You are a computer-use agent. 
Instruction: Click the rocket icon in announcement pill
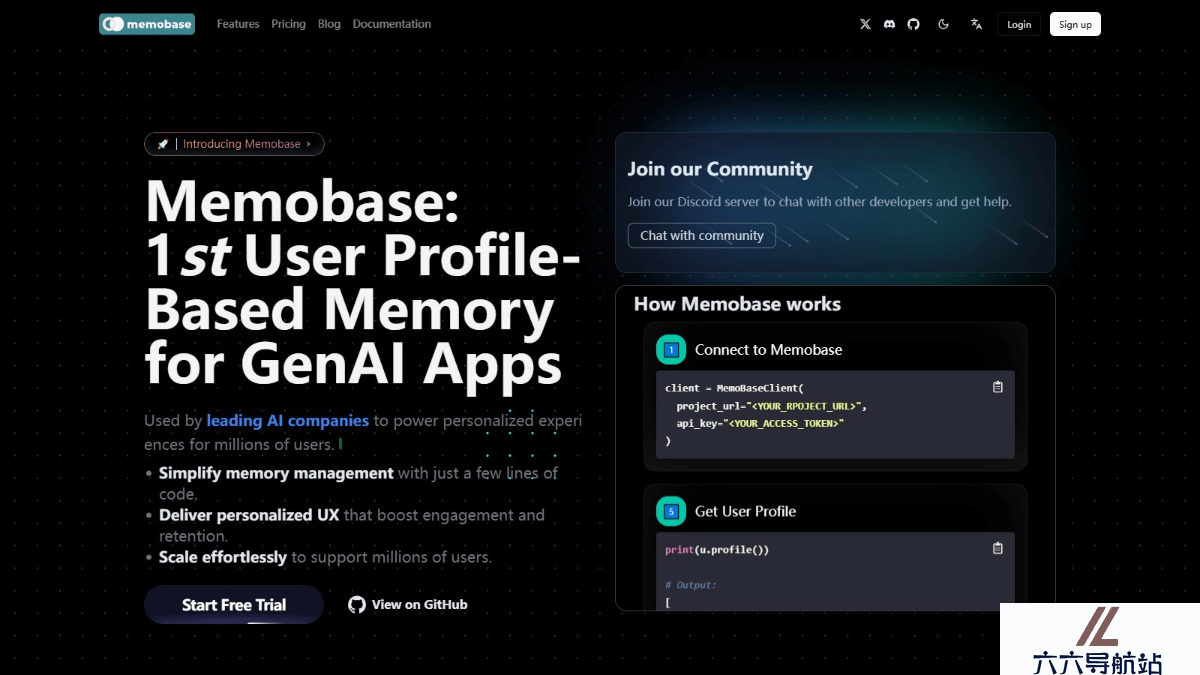(163, 144)
